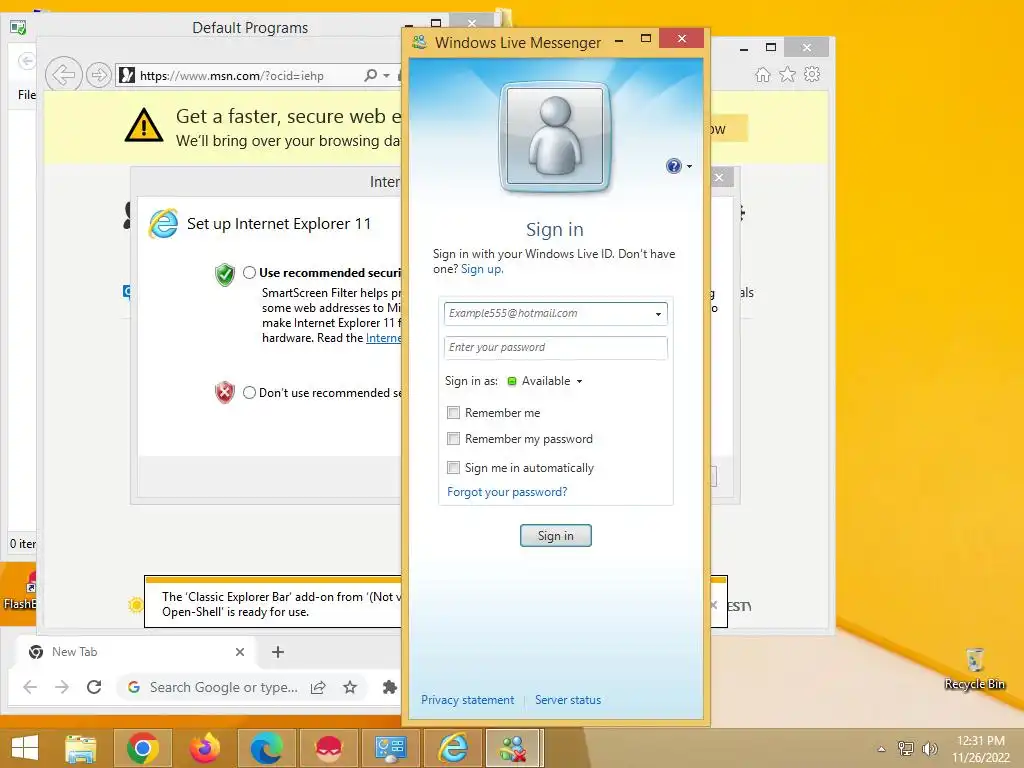This screenshot has height=768, width=1024.
Task: Go back in Internet Explorer
Action: [x=63, y=75]
